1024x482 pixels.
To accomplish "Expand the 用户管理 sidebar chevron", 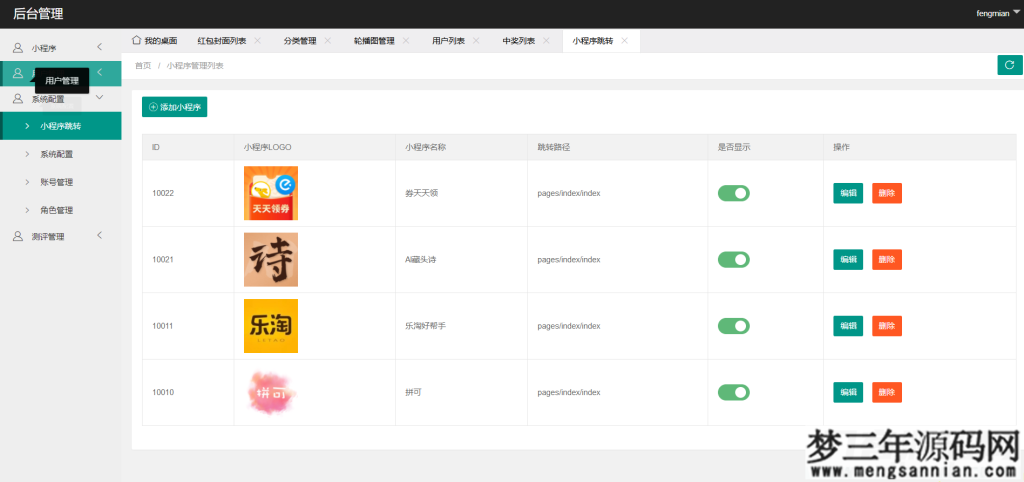I will pos(99,72).
